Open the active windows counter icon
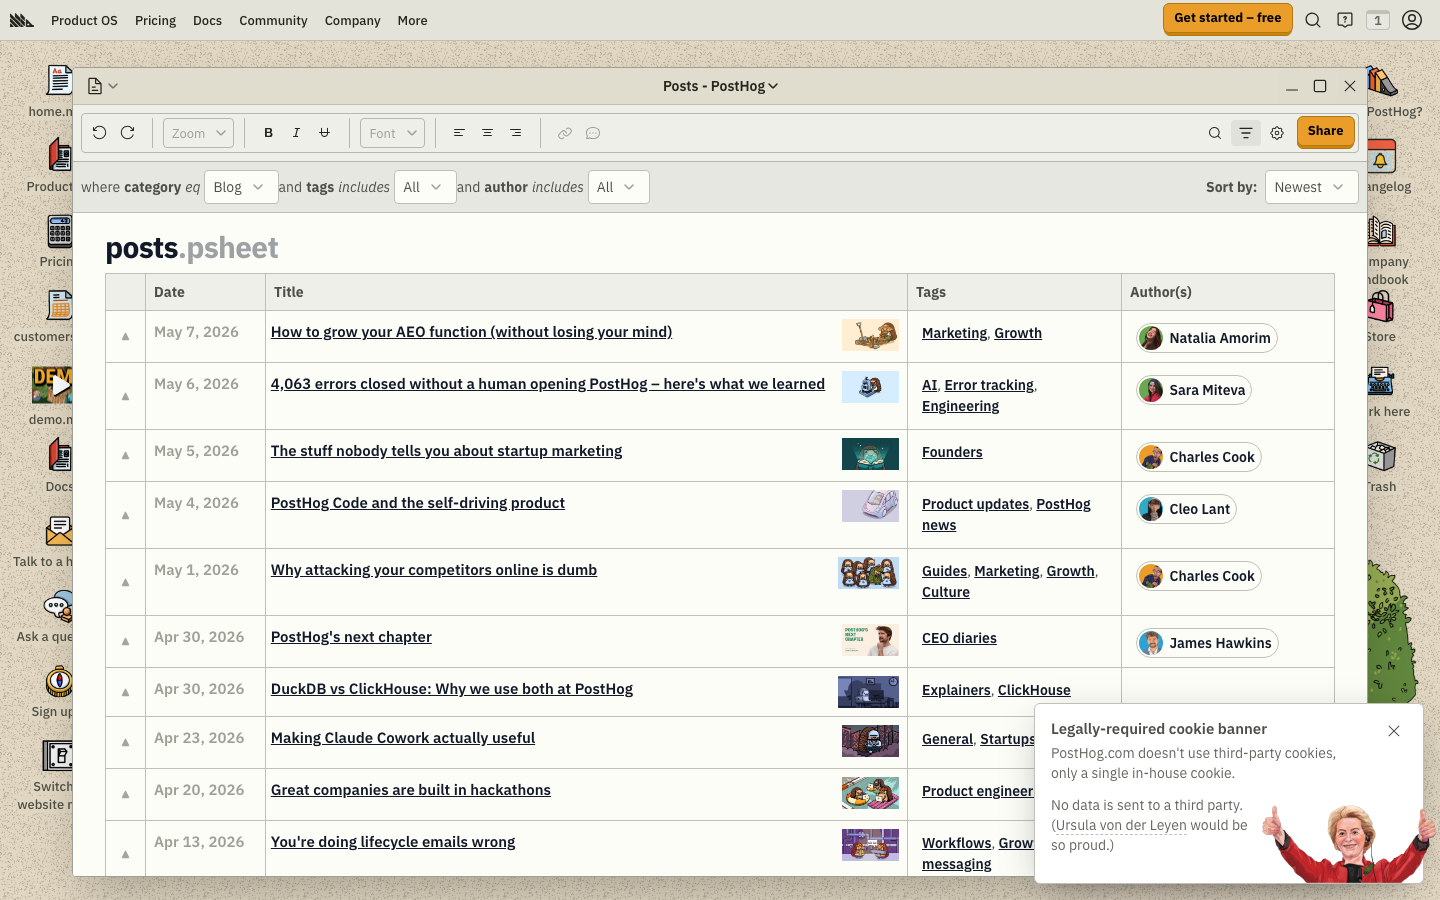The height and width of the screenshot is (900, 1440). 1378,20
